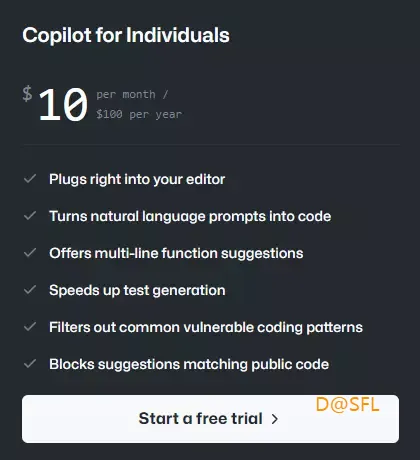Click checkmark beside Filters out common vulnerable patterns
The height and width of the screenshot is (460, 420).
(x=30, y=327)
